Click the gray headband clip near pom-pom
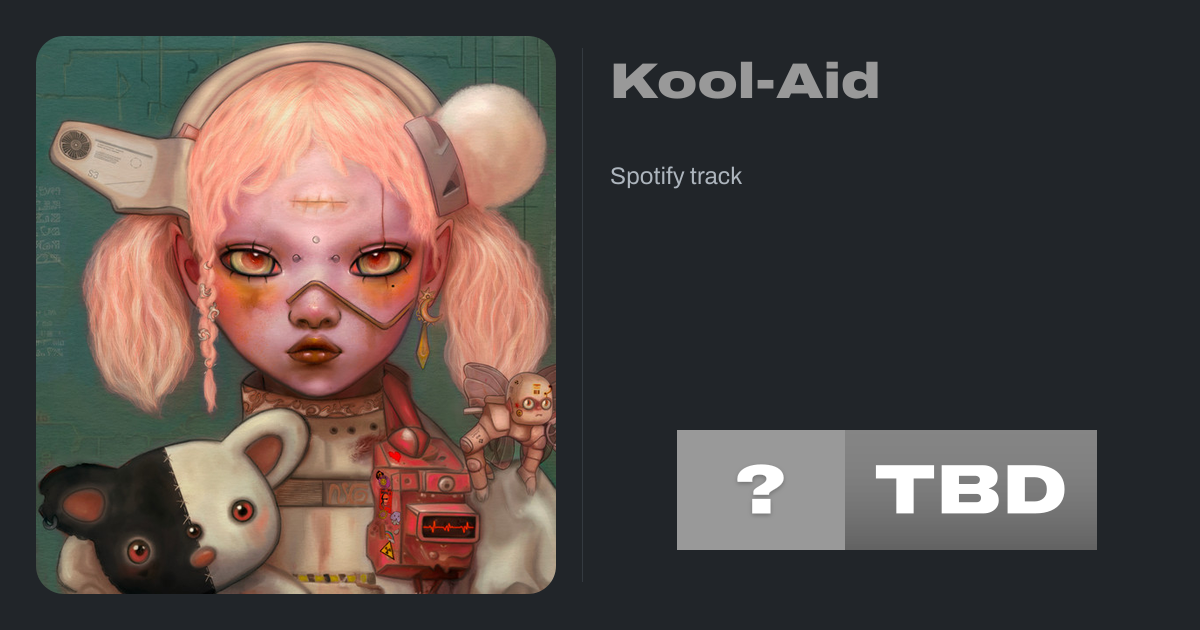 click(437, 153)
